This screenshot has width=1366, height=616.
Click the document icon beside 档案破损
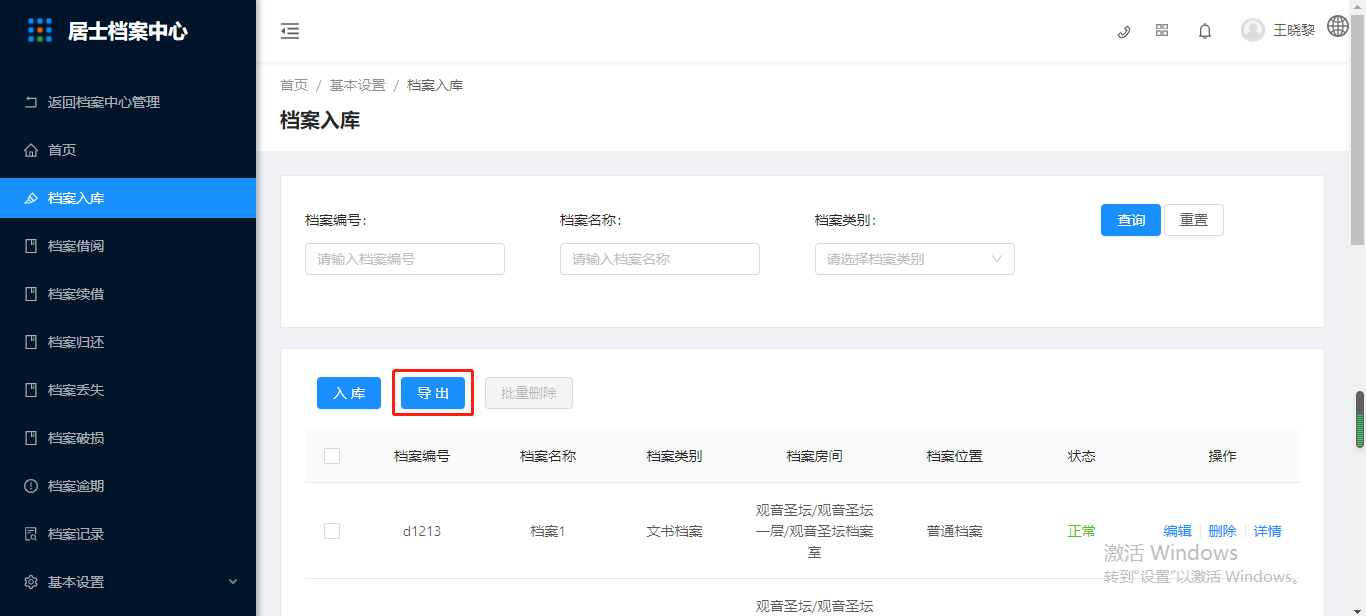[31, 438]
